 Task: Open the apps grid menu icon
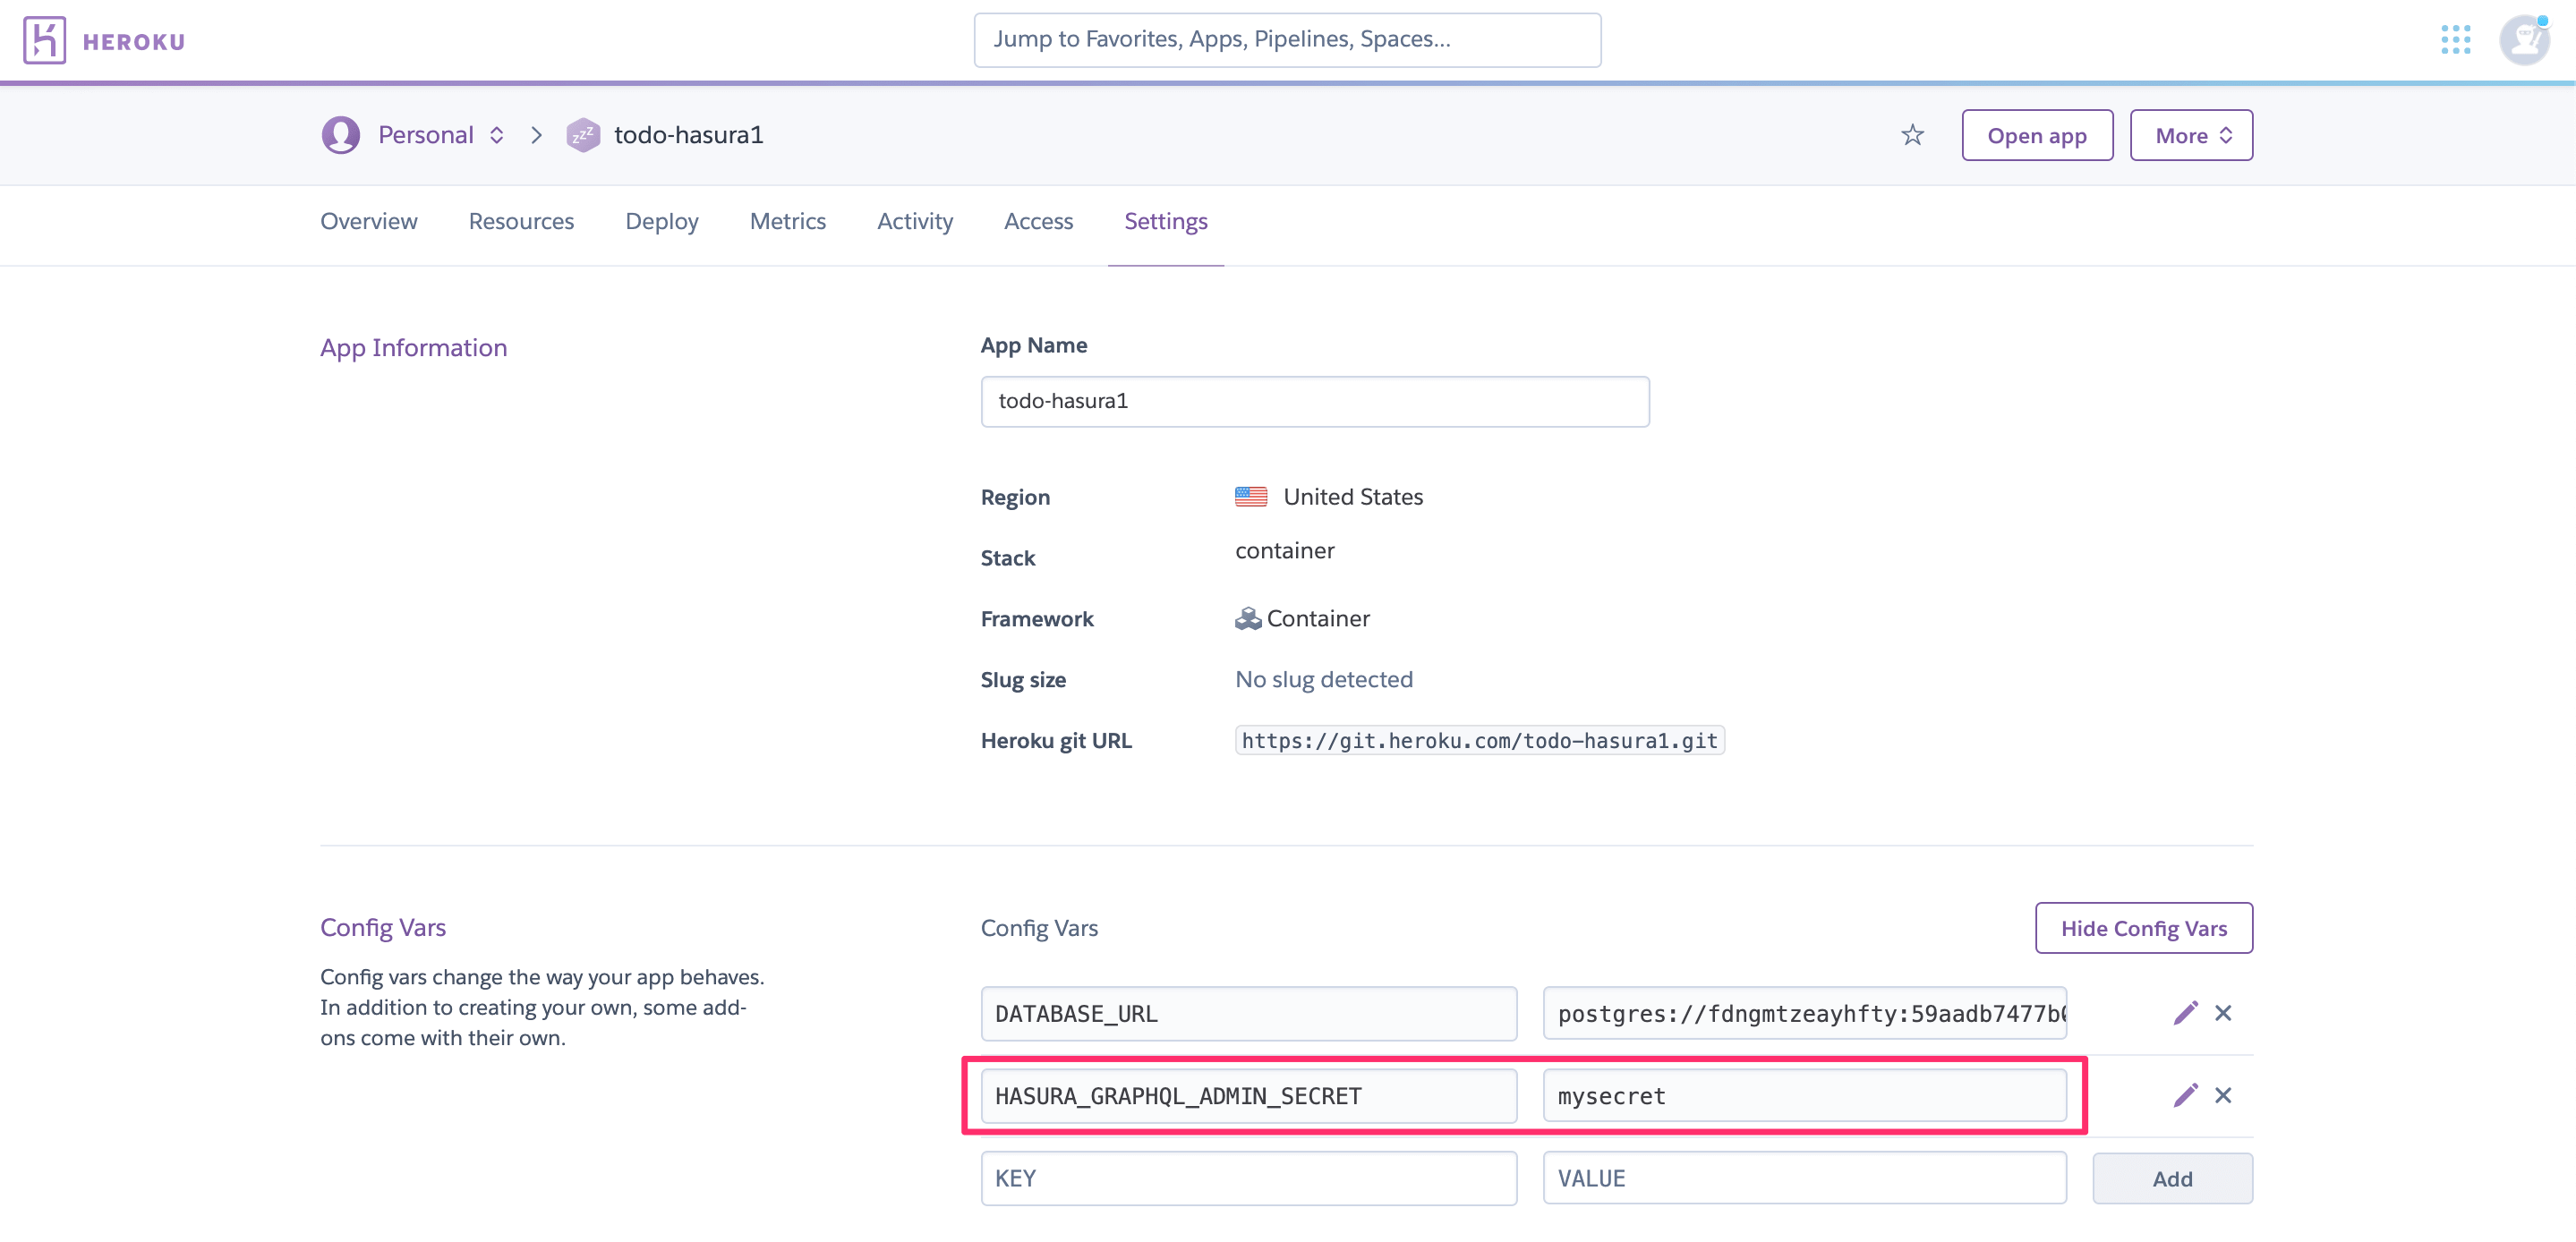[x=2455, y=40]
